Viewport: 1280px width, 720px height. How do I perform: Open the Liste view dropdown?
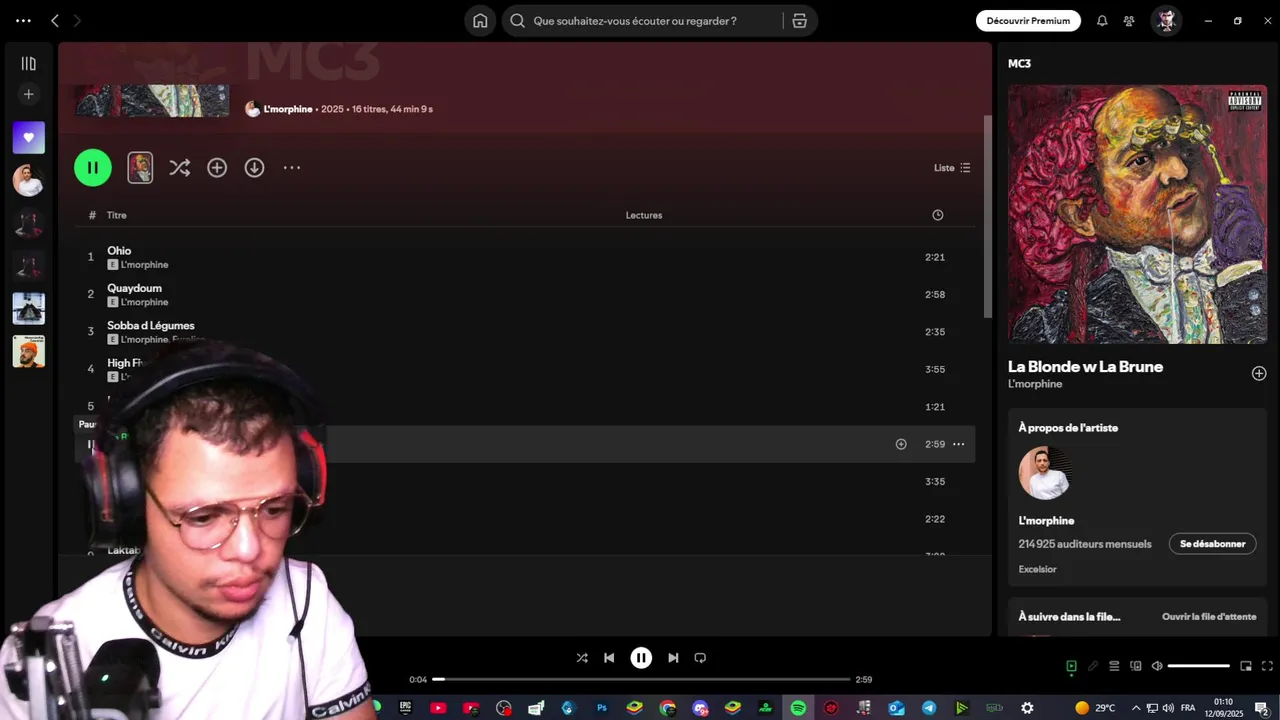952,168
